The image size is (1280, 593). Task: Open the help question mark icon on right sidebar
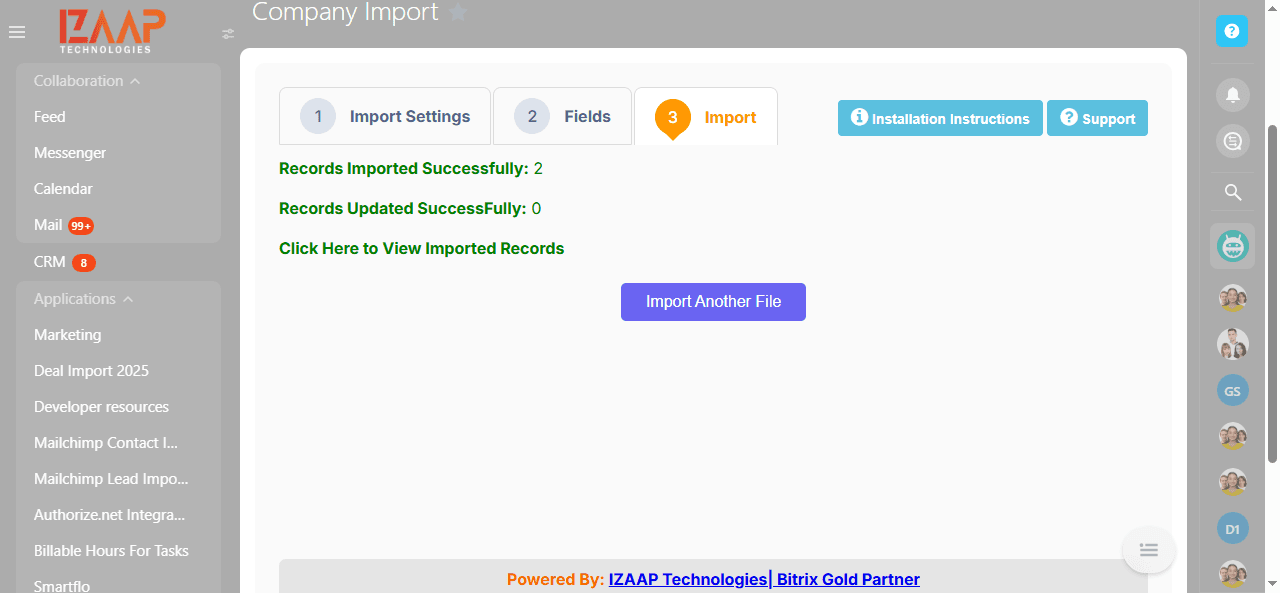click(x=1232, y=31)
